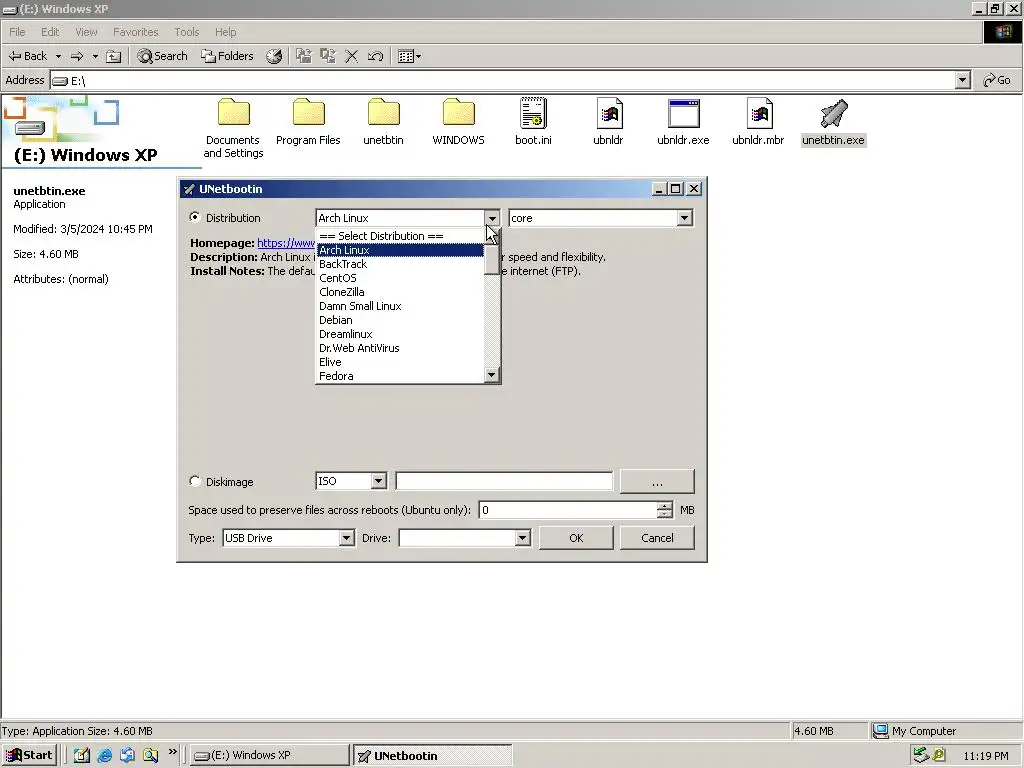The height and width of the screenshot is (768, 1024).
Task: Click the Explorer address bar field
Action: [503, 80]
